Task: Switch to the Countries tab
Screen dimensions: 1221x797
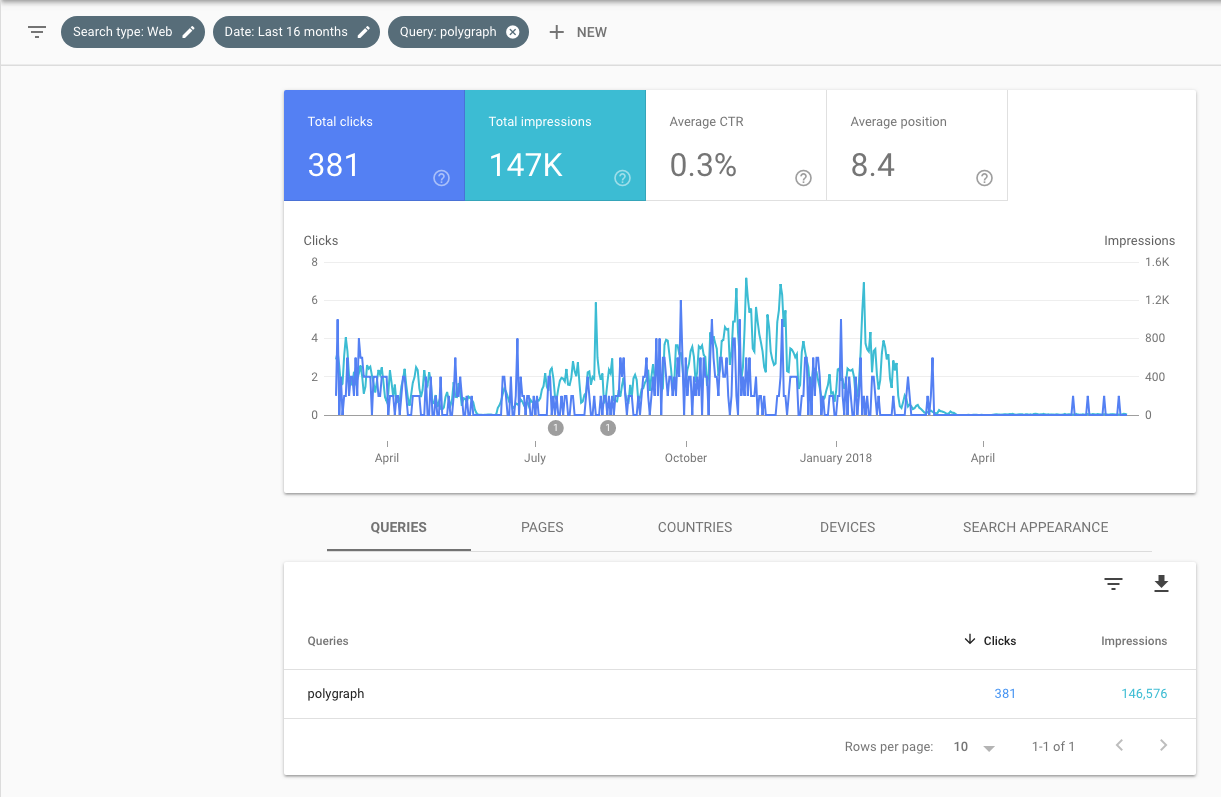Action: [x=695, y=527]
